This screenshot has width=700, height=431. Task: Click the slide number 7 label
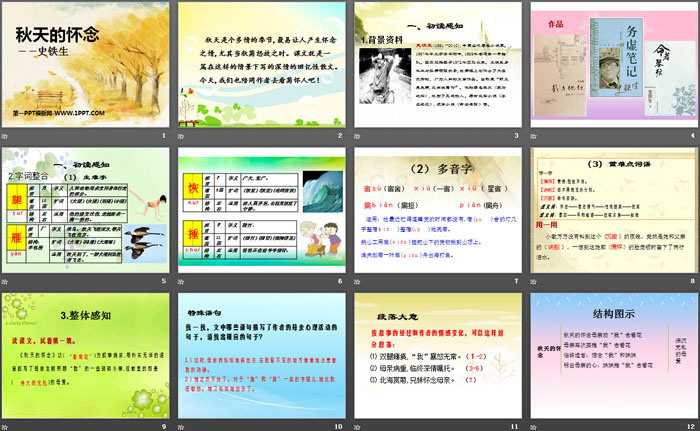[x=516, y=281]
